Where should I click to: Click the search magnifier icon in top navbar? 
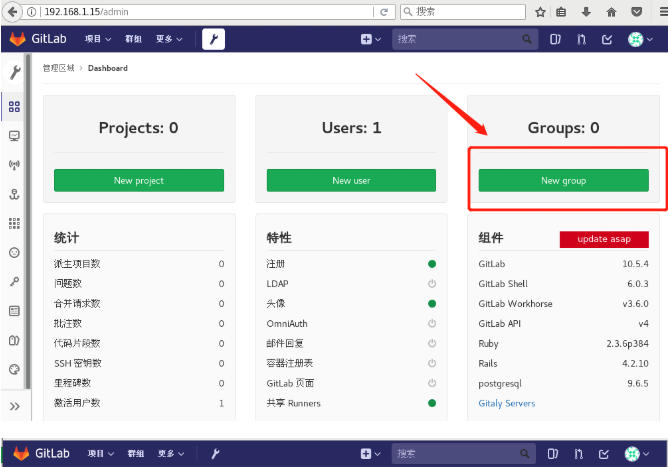click(527, 39)
